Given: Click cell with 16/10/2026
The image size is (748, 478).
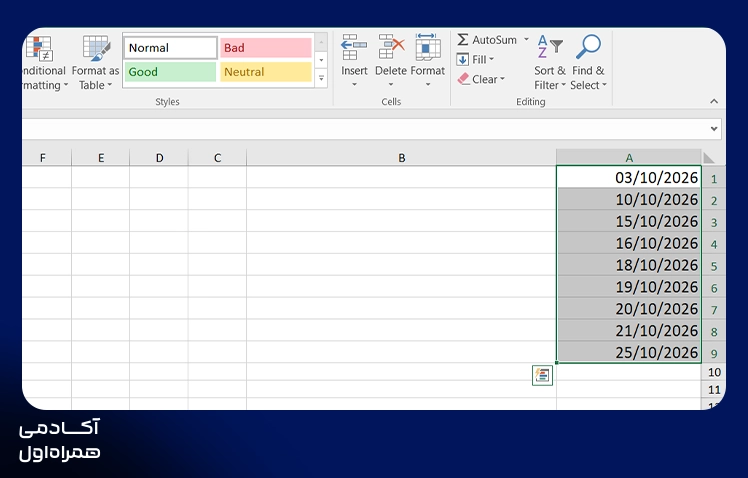Looking at the screenshot, I should (629, 243).
